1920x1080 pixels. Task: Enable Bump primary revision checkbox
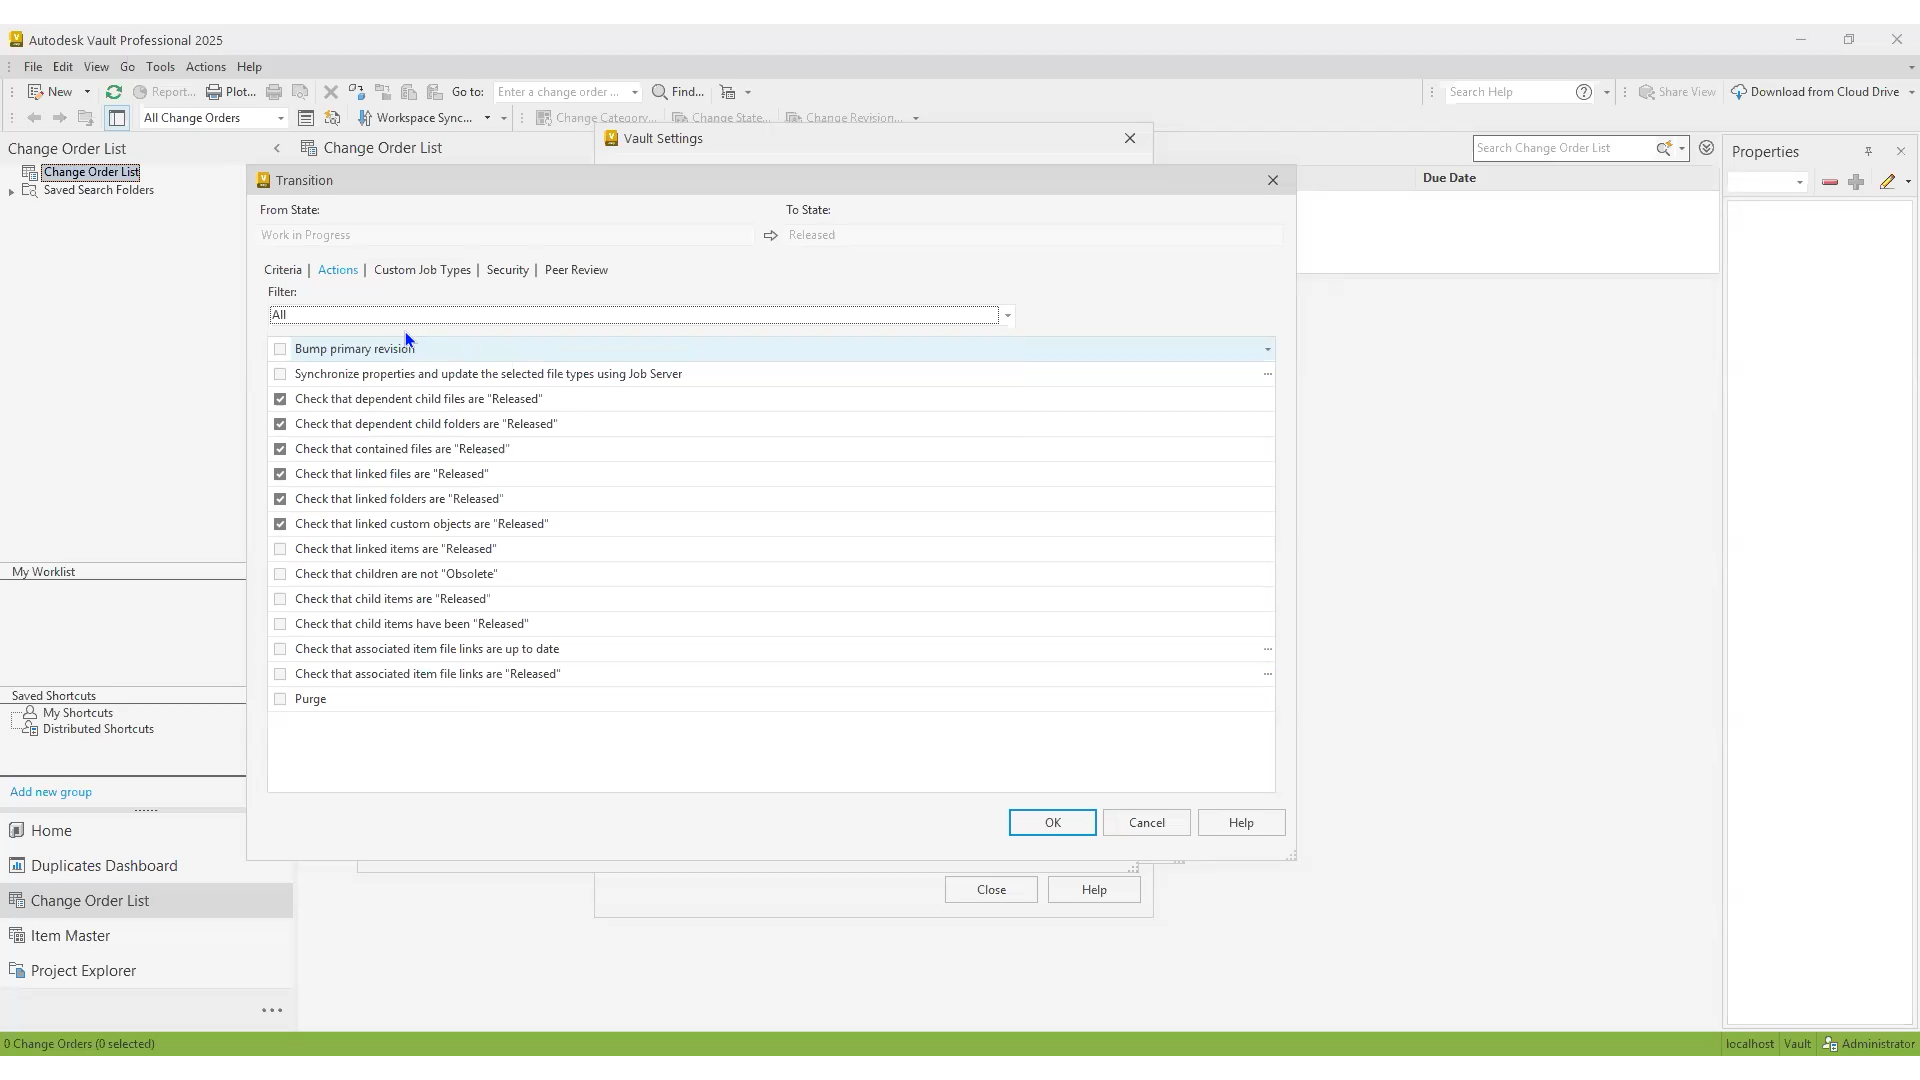tap(280, 349)
